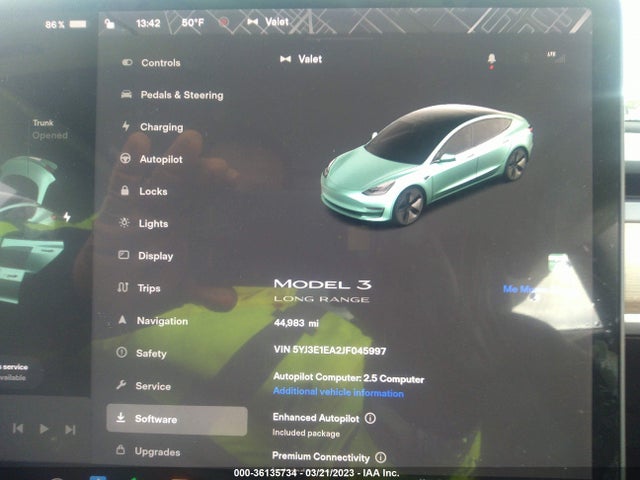Click the wrench icon beside Service
The image size is (640, 480).
[x=121, y=384]
